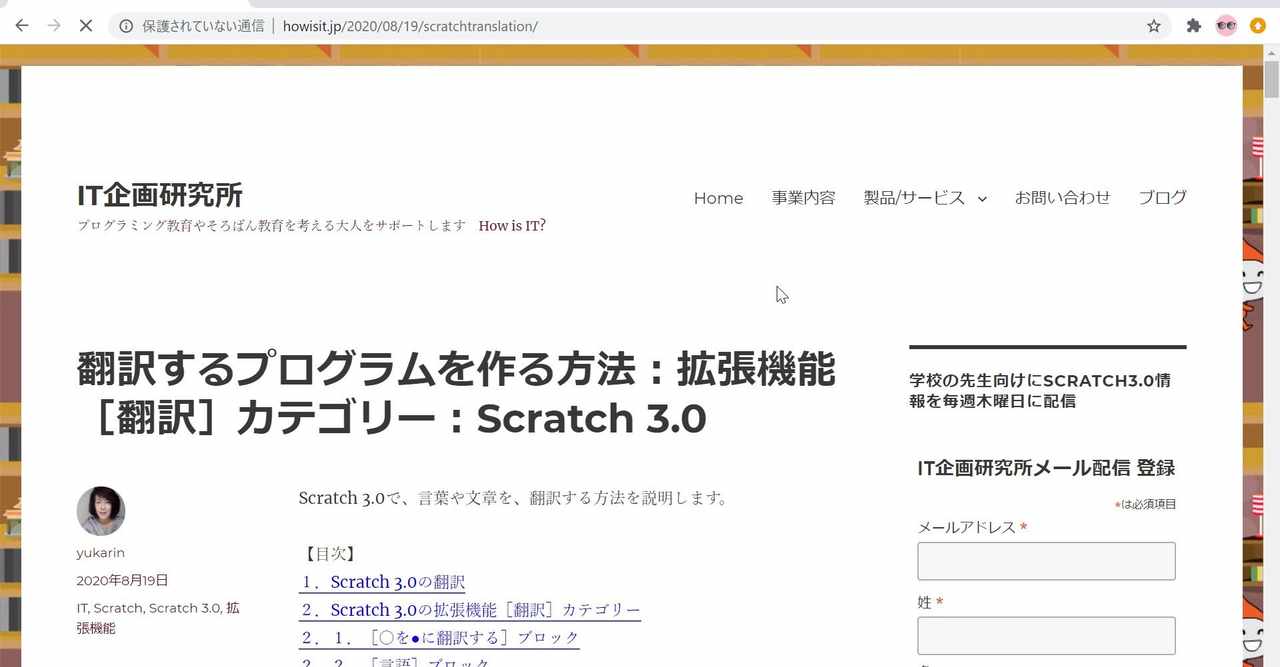The height and width of the screenshot is (667, 1280).
Task: Go back to the previous page
Action: [21, 26]
